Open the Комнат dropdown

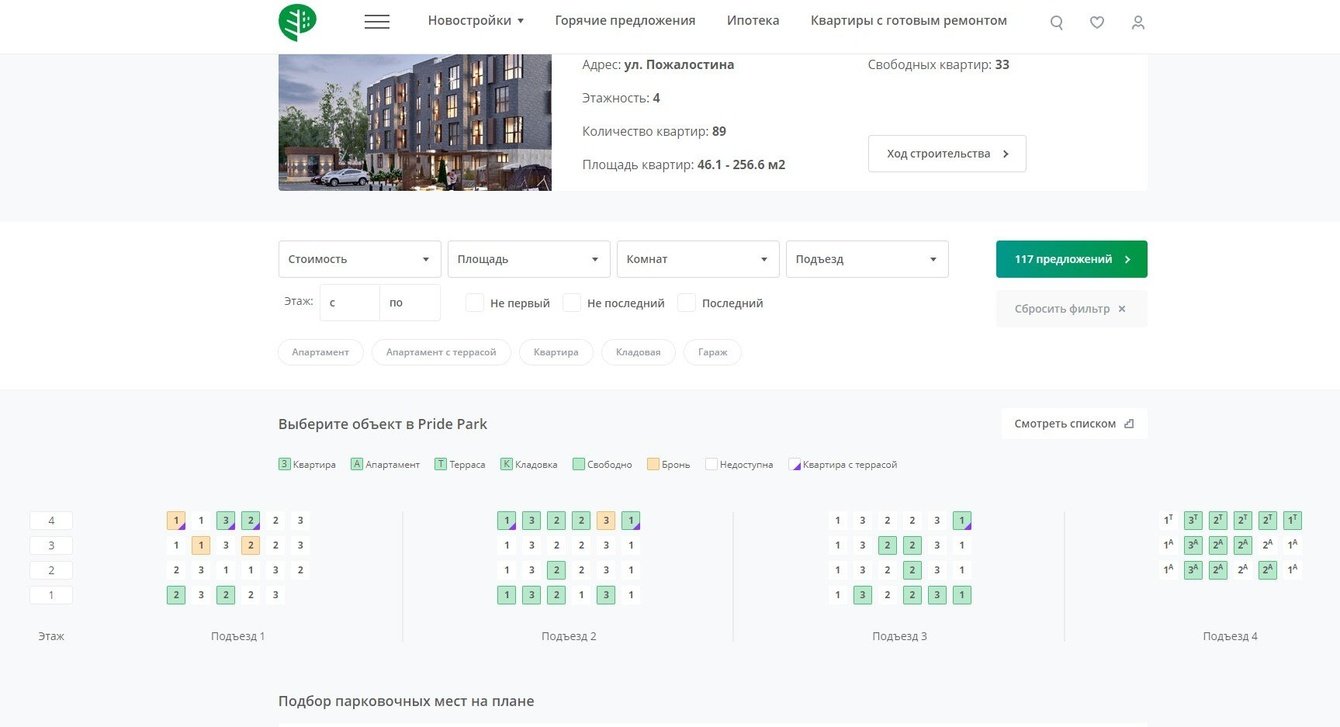coord(698,259)
